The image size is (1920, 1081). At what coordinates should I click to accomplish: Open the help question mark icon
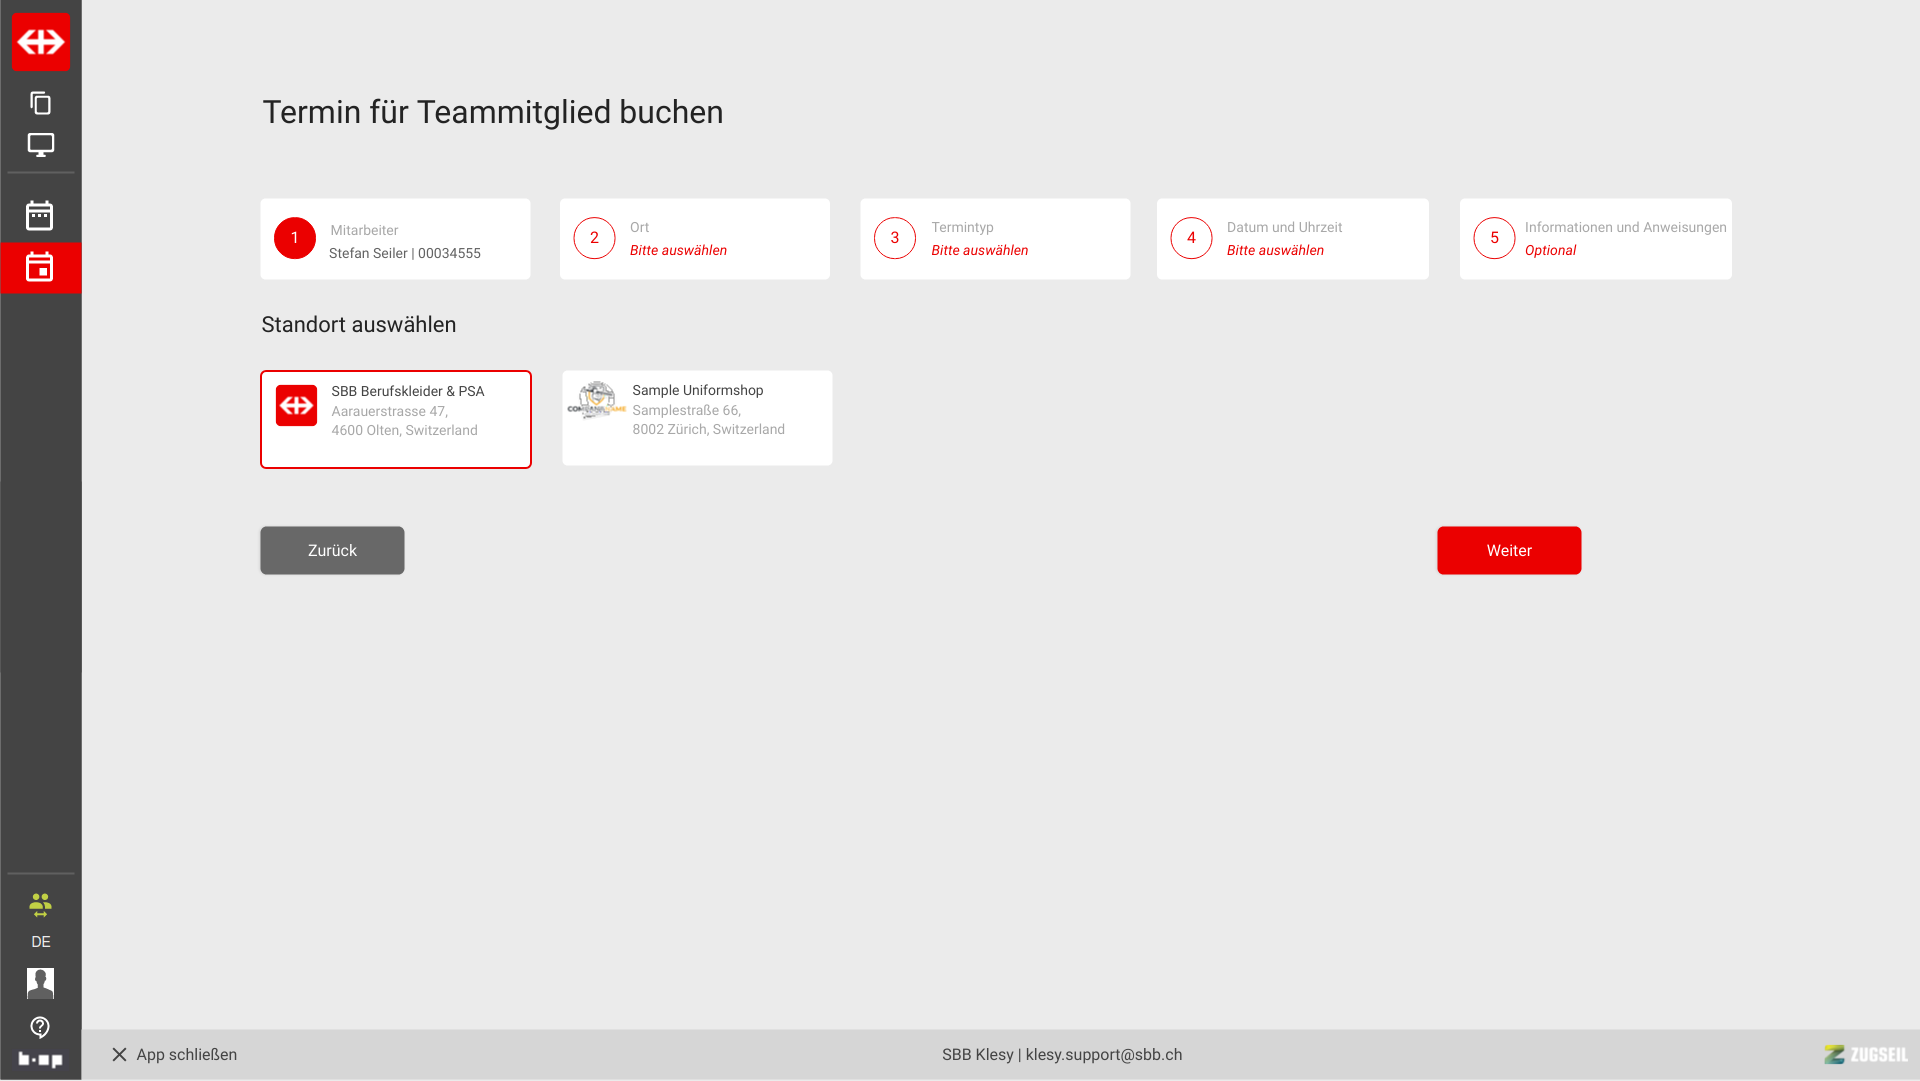click(x=40, y=1027)
